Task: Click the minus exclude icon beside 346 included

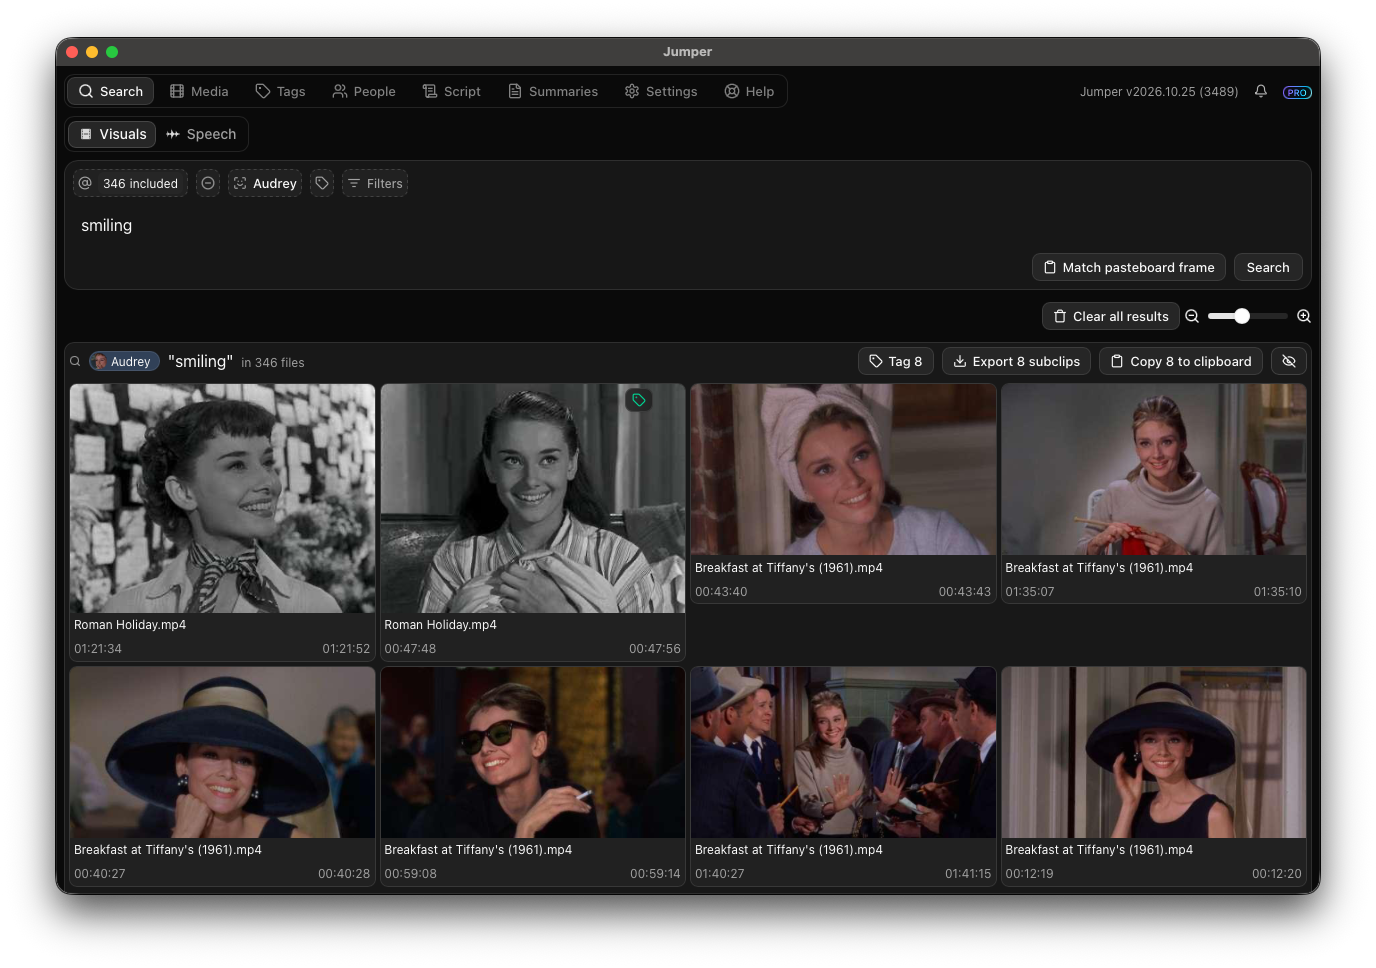Action: (x=208, y=183)
